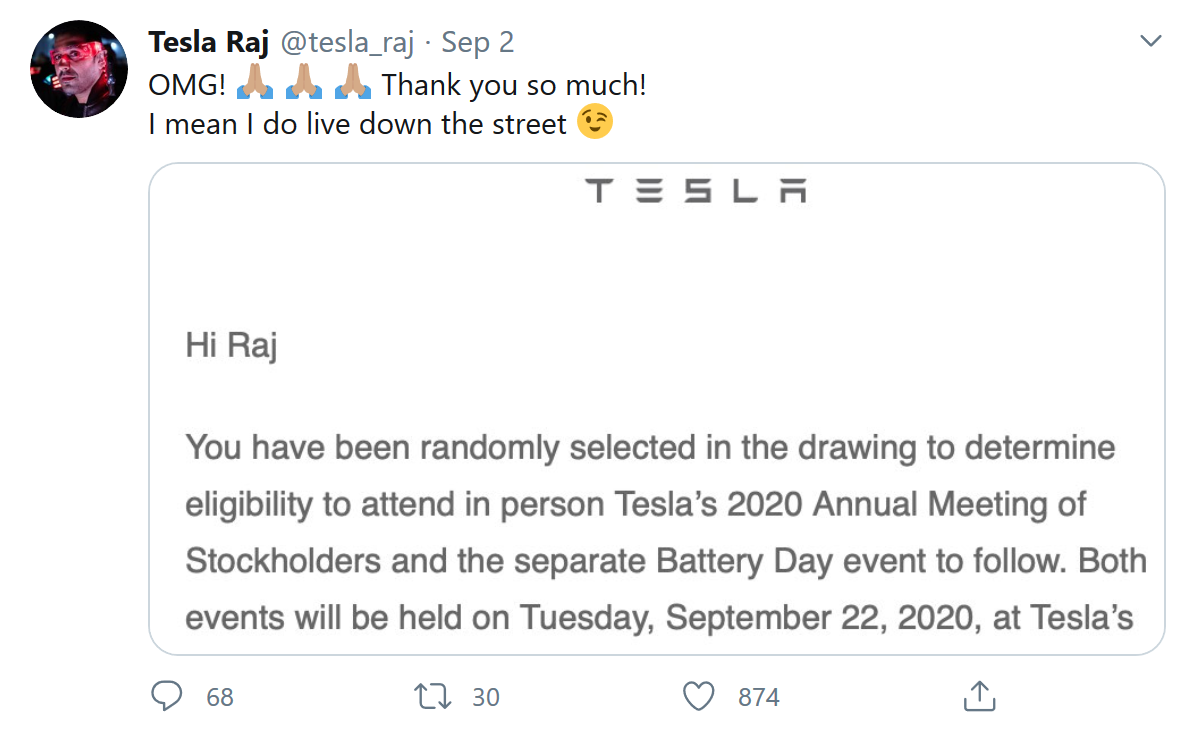Open the @tesla_raj handle link
Screen dimensions: 1196x735
point(346,43)
